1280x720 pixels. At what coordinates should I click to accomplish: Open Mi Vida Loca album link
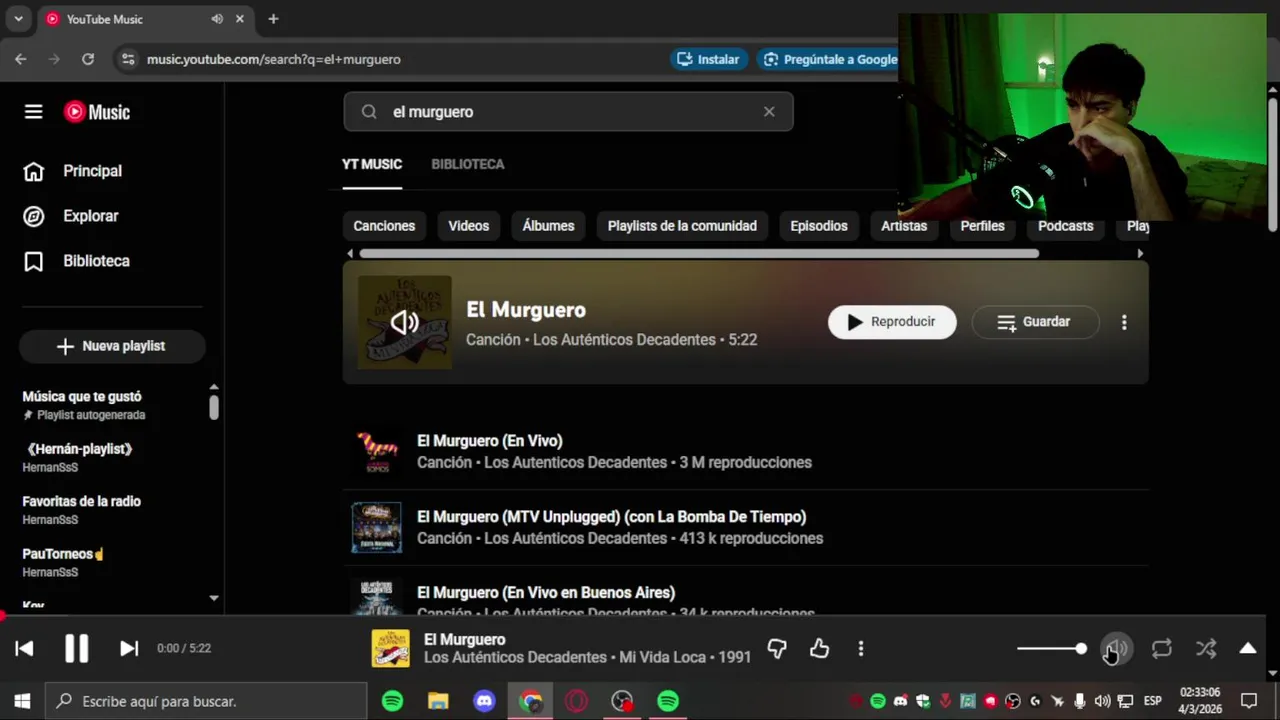tap(663, 657)
